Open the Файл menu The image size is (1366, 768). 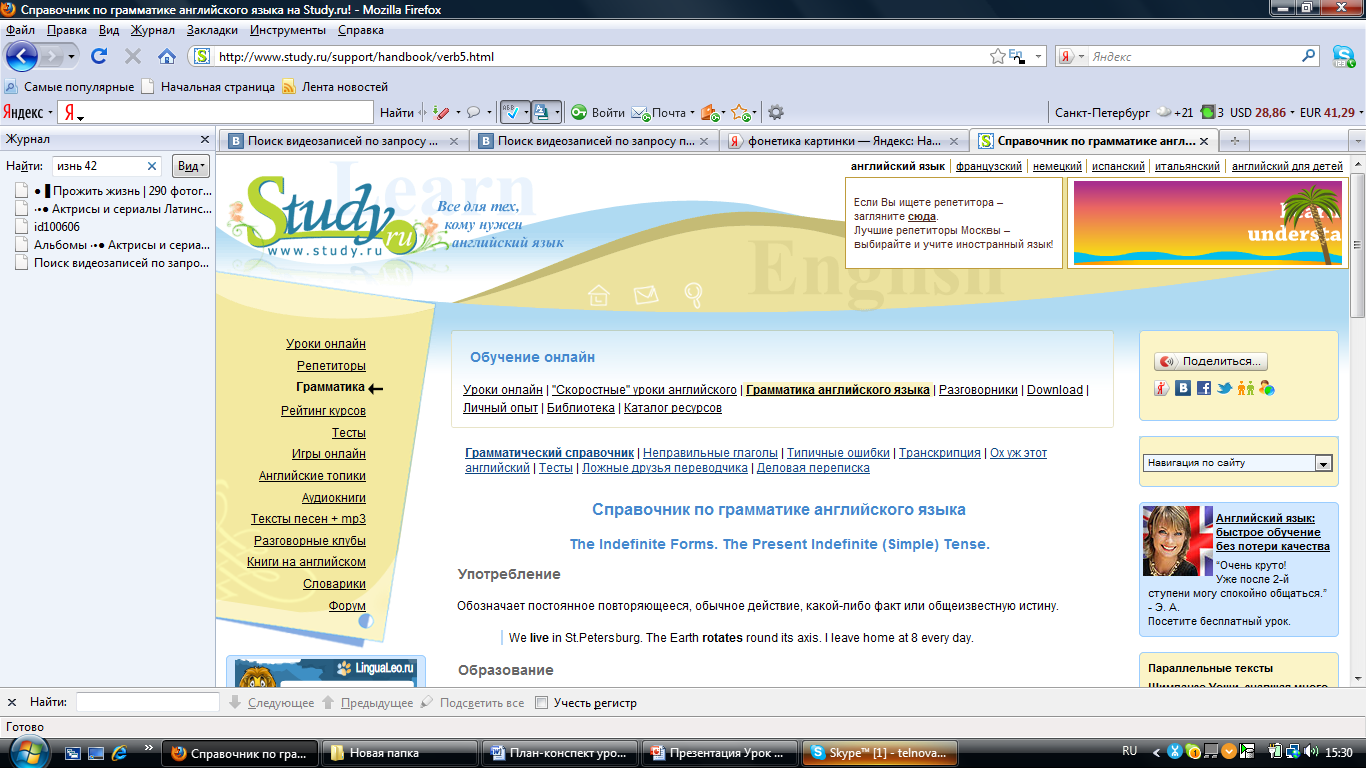click(x=20, y=30)
